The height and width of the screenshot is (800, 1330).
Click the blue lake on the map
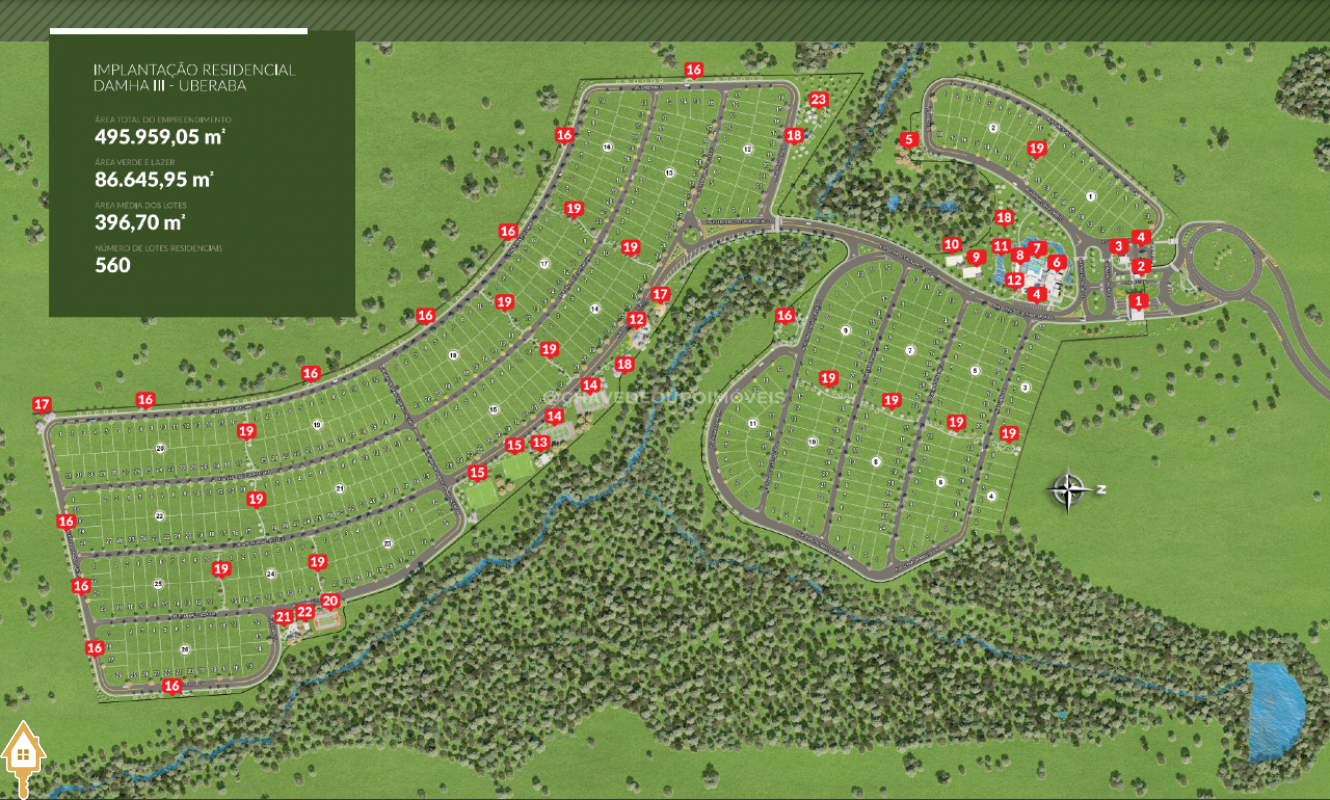point(1276,710)
